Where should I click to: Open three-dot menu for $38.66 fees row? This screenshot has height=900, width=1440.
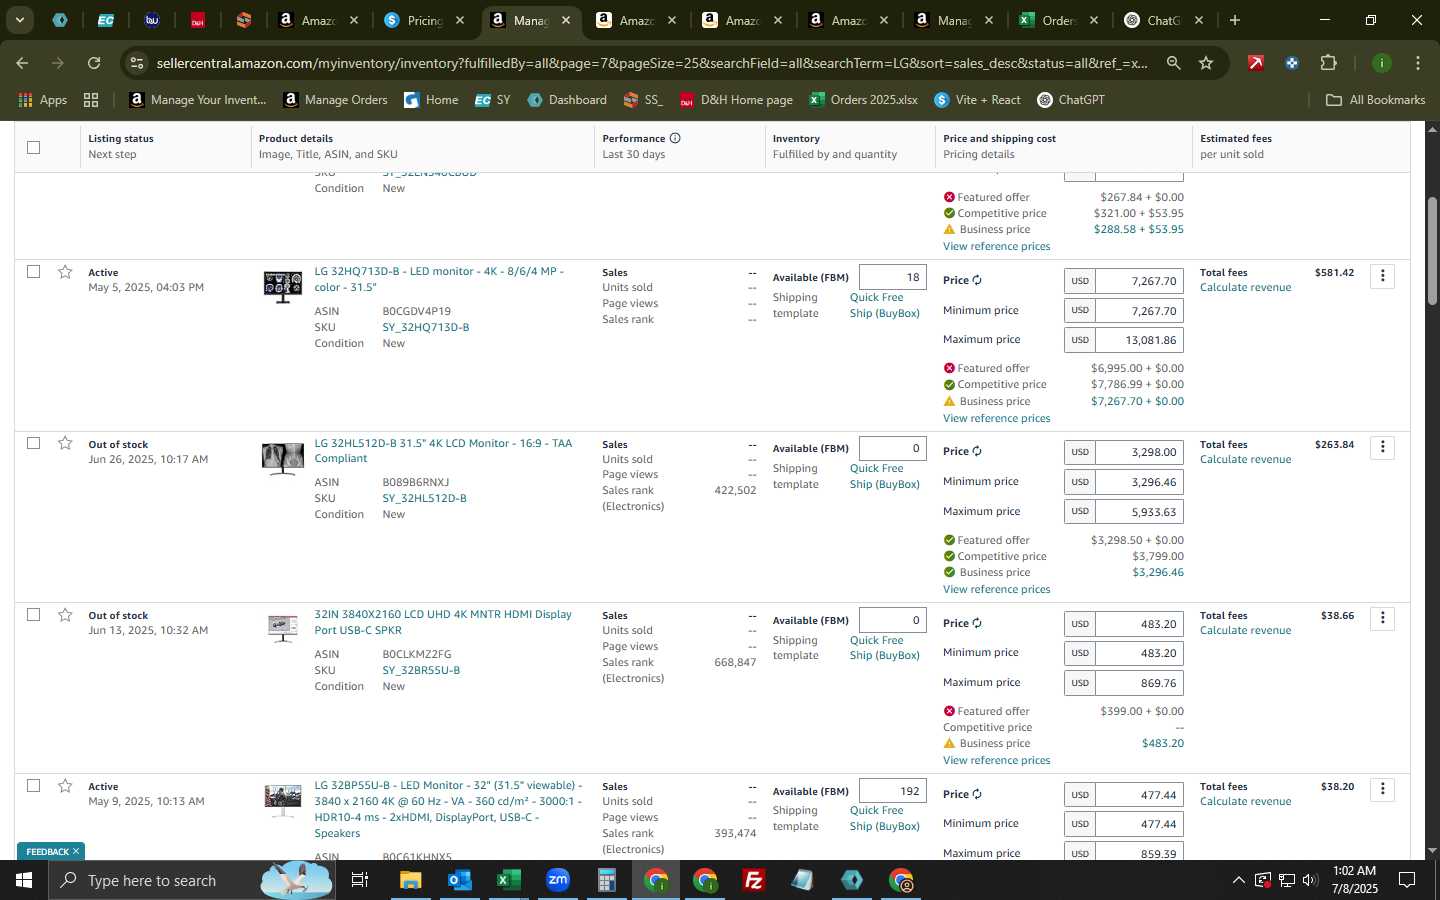pyautogui.click(x=1383, y=618)
